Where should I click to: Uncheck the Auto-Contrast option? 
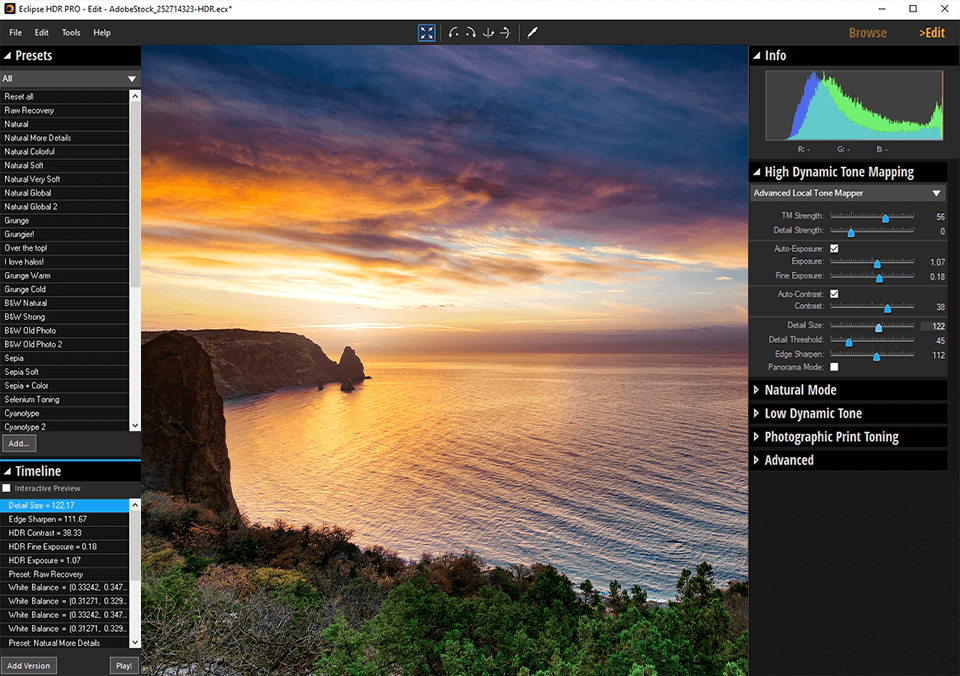[x=834, y=293]
